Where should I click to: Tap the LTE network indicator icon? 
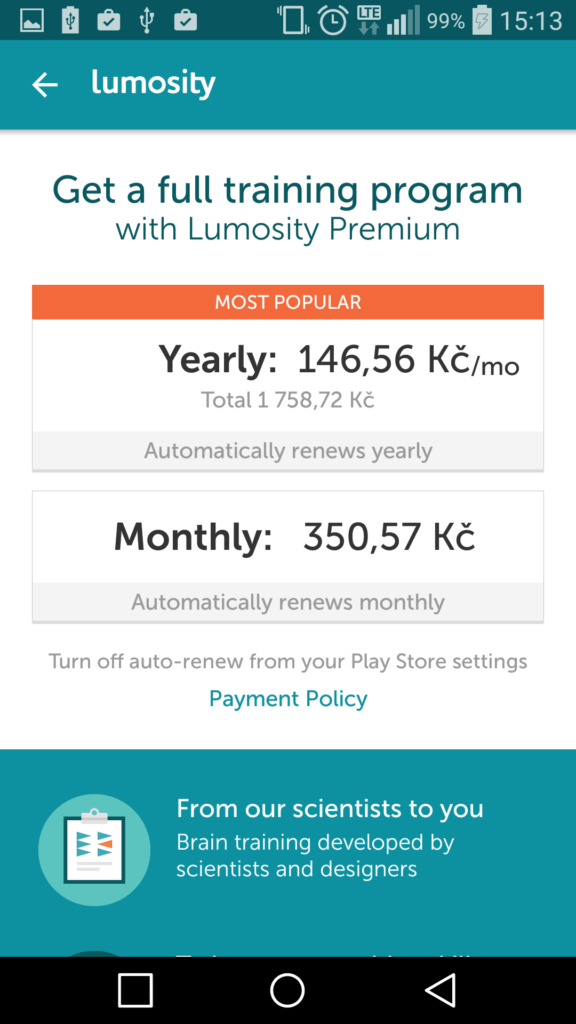(x=369, y=20)
